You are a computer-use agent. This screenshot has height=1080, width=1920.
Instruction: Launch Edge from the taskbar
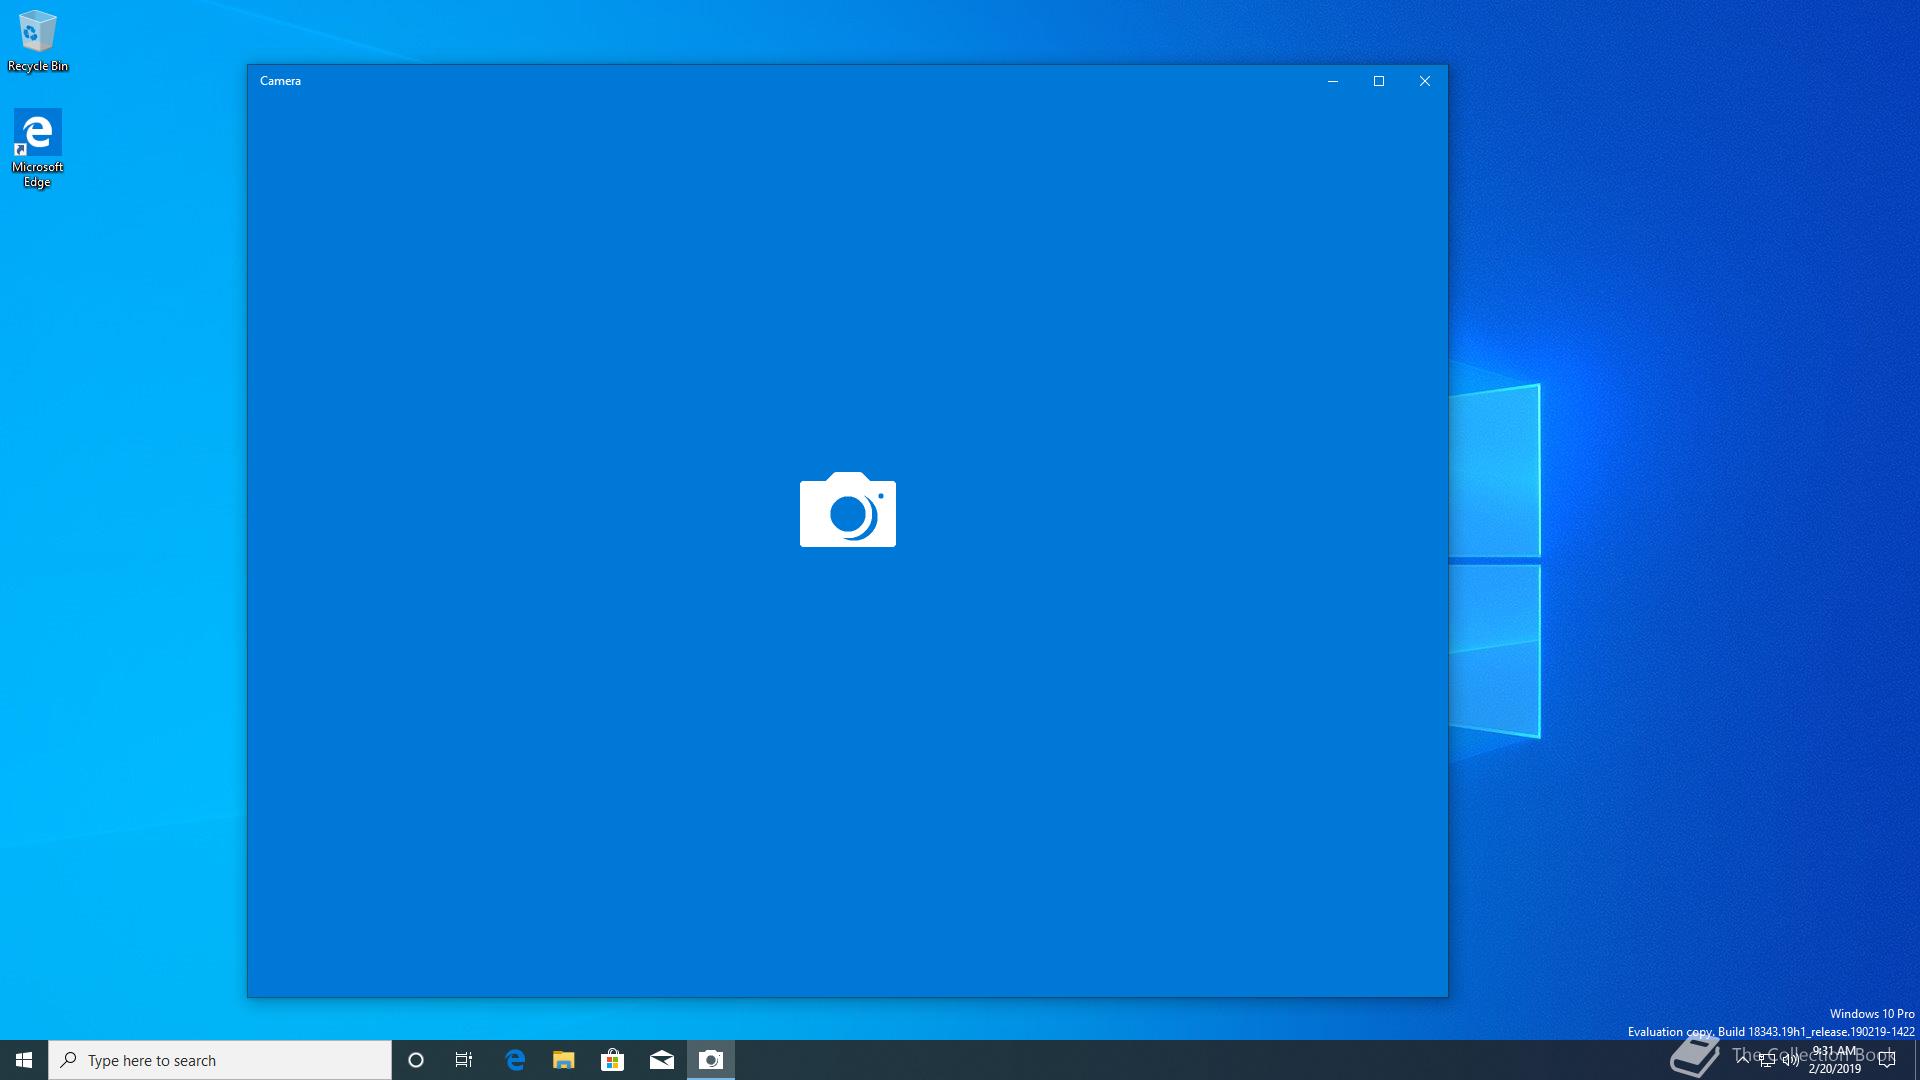515,1060
